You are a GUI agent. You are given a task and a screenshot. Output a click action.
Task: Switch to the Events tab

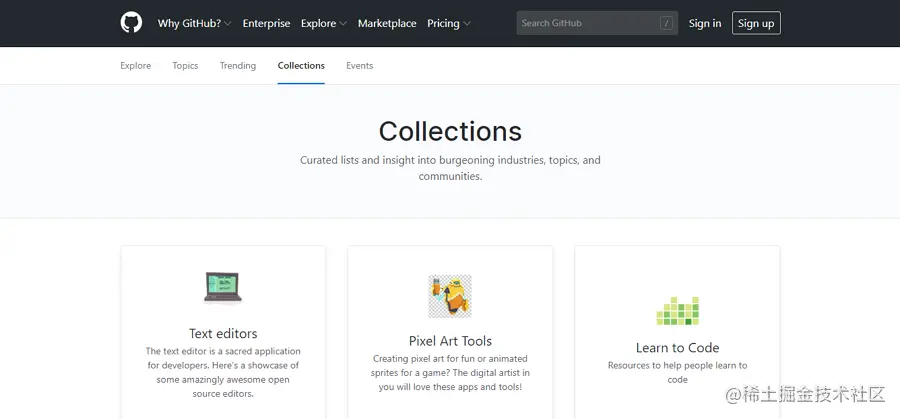(359, 65)
